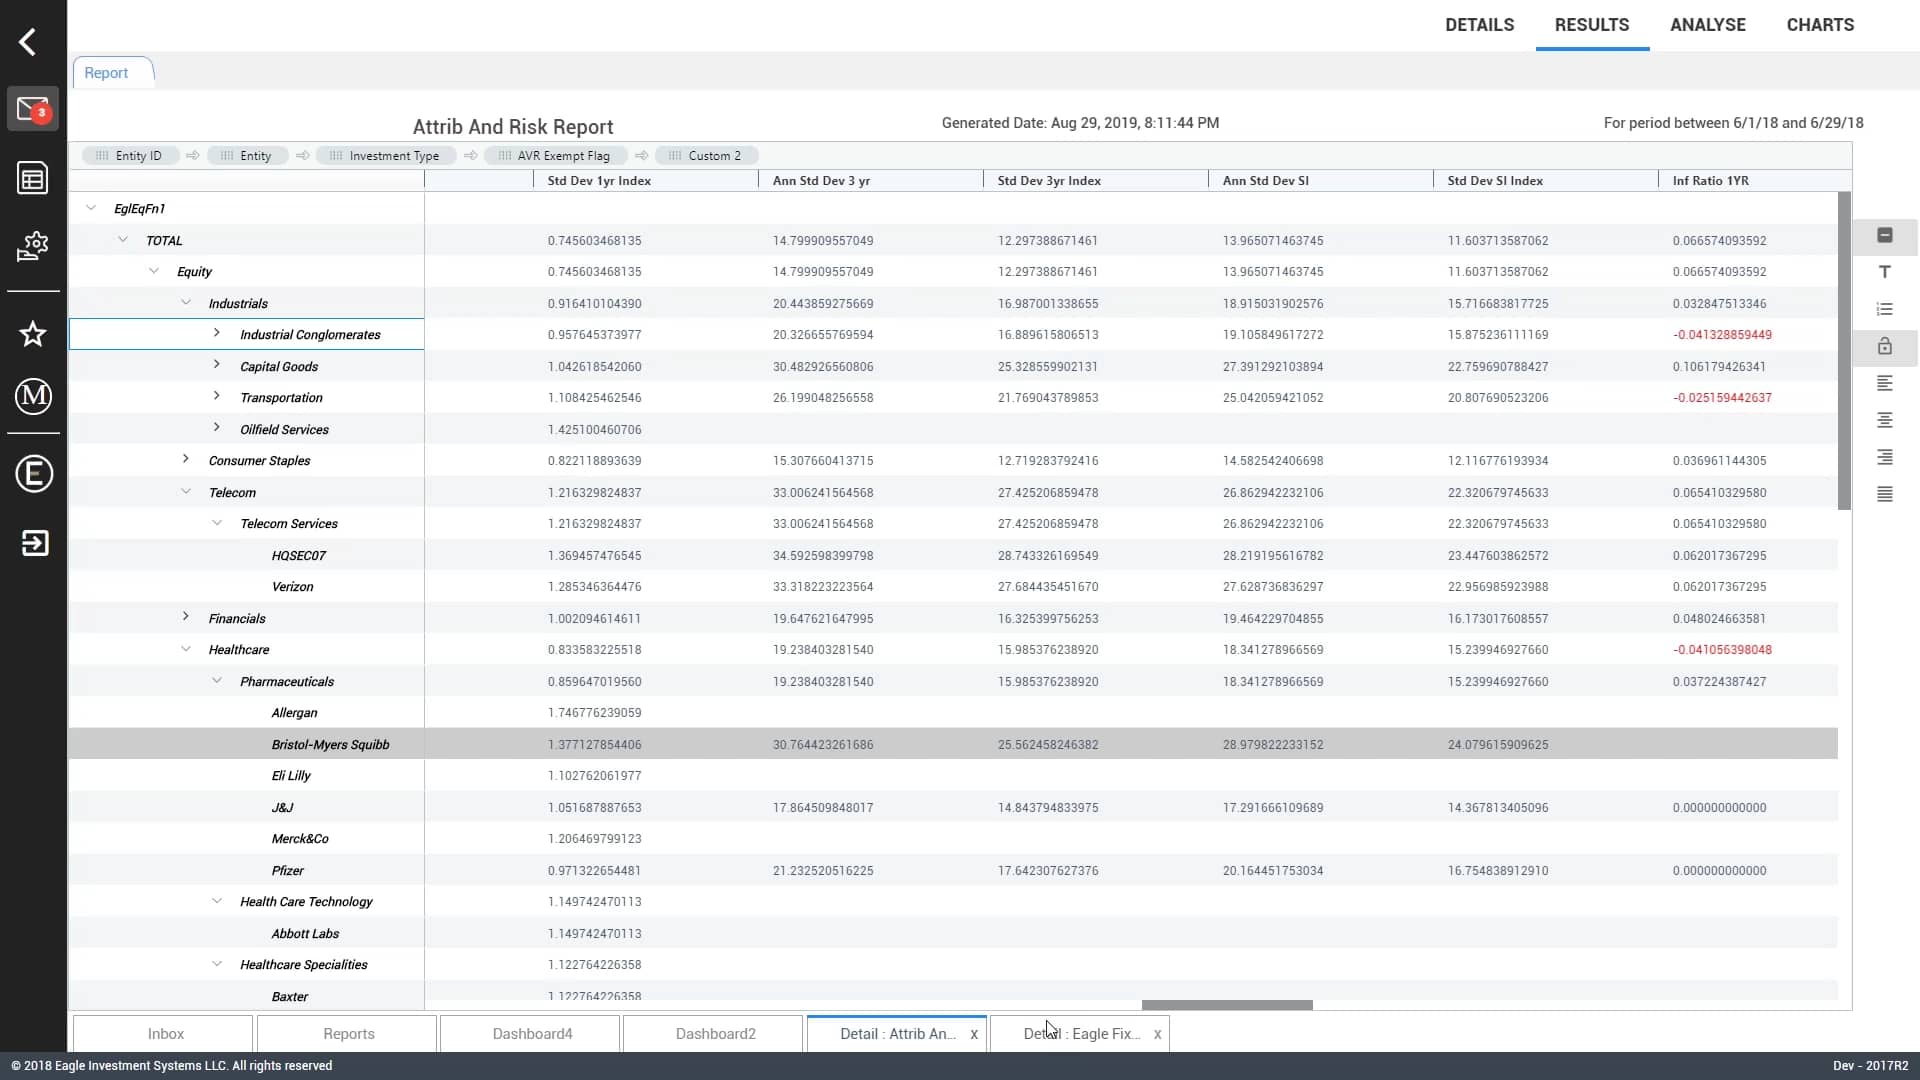Select the Report tab

[112, 73]
